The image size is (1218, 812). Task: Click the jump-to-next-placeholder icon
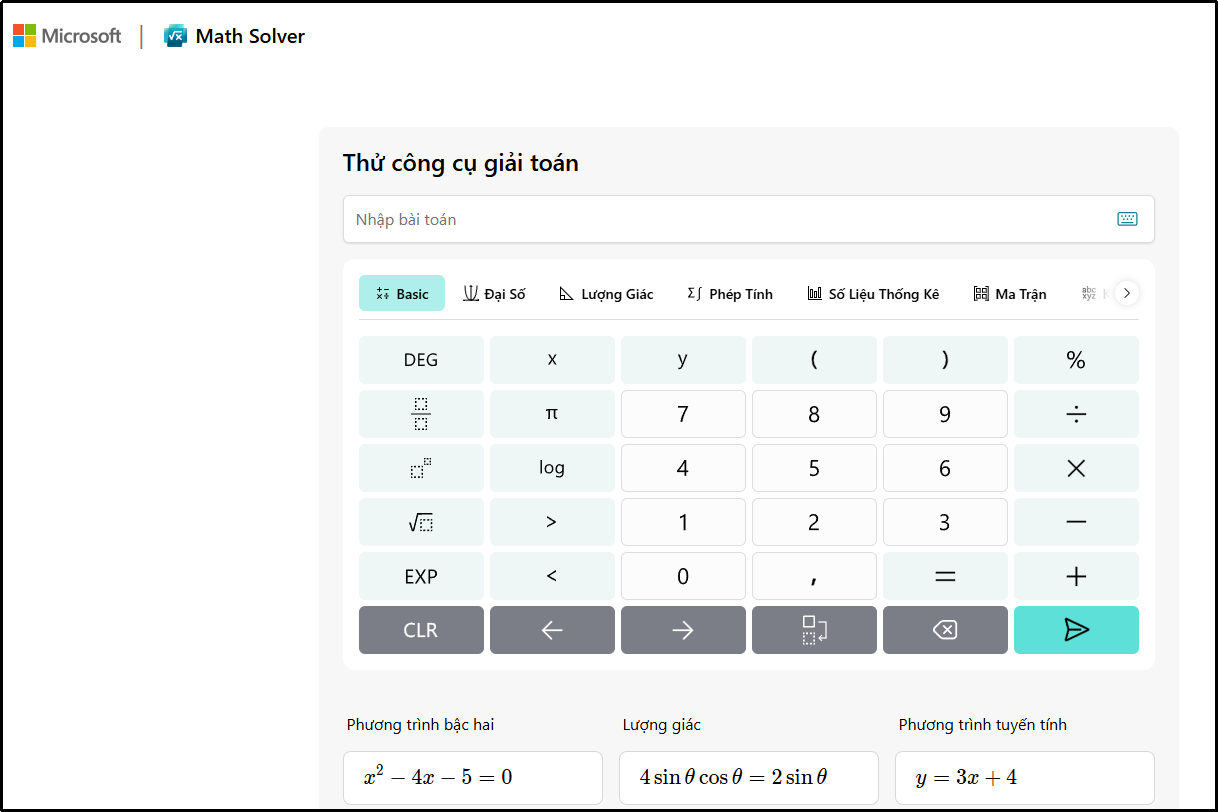[x=814, y=630]
